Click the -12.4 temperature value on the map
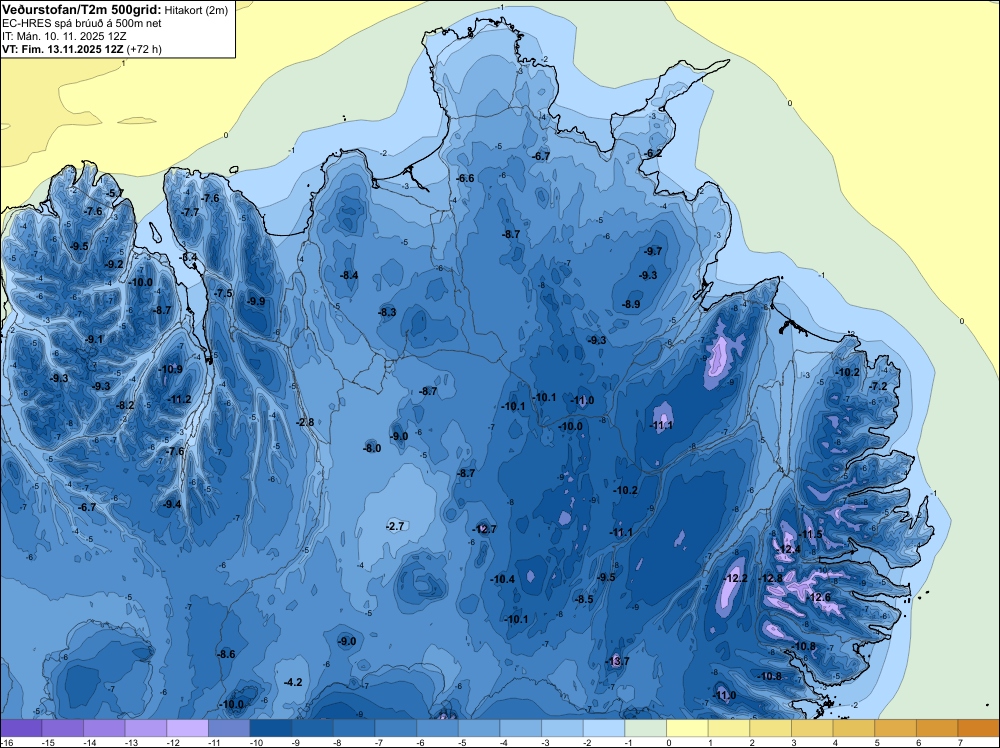This screenshot has height=748, width=1000. [788, 550]
